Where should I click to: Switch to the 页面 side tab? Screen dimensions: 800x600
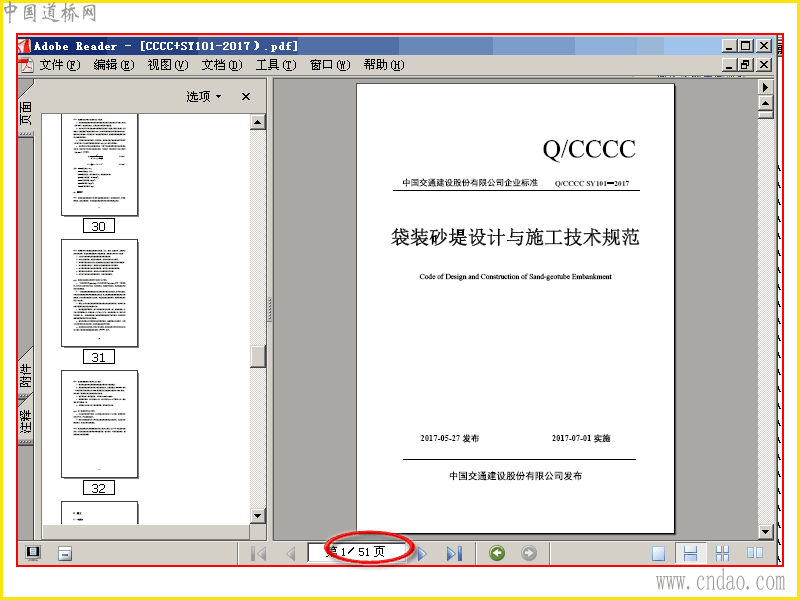coord(26,112)
